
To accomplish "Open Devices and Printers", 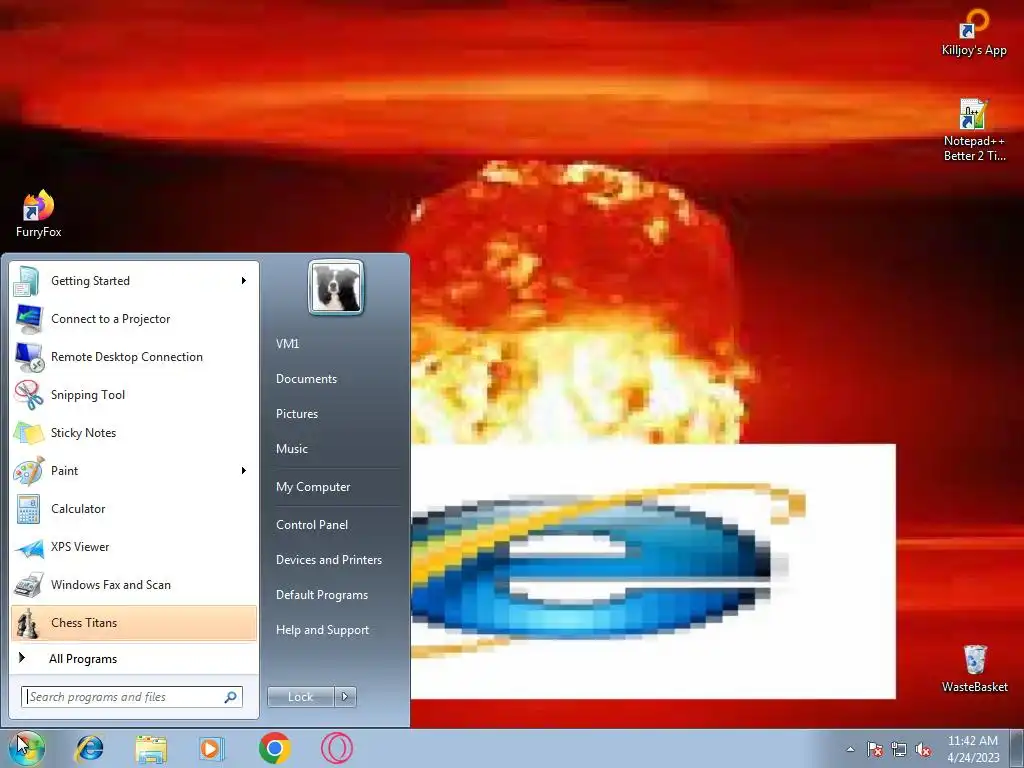I will click(328, 560).
